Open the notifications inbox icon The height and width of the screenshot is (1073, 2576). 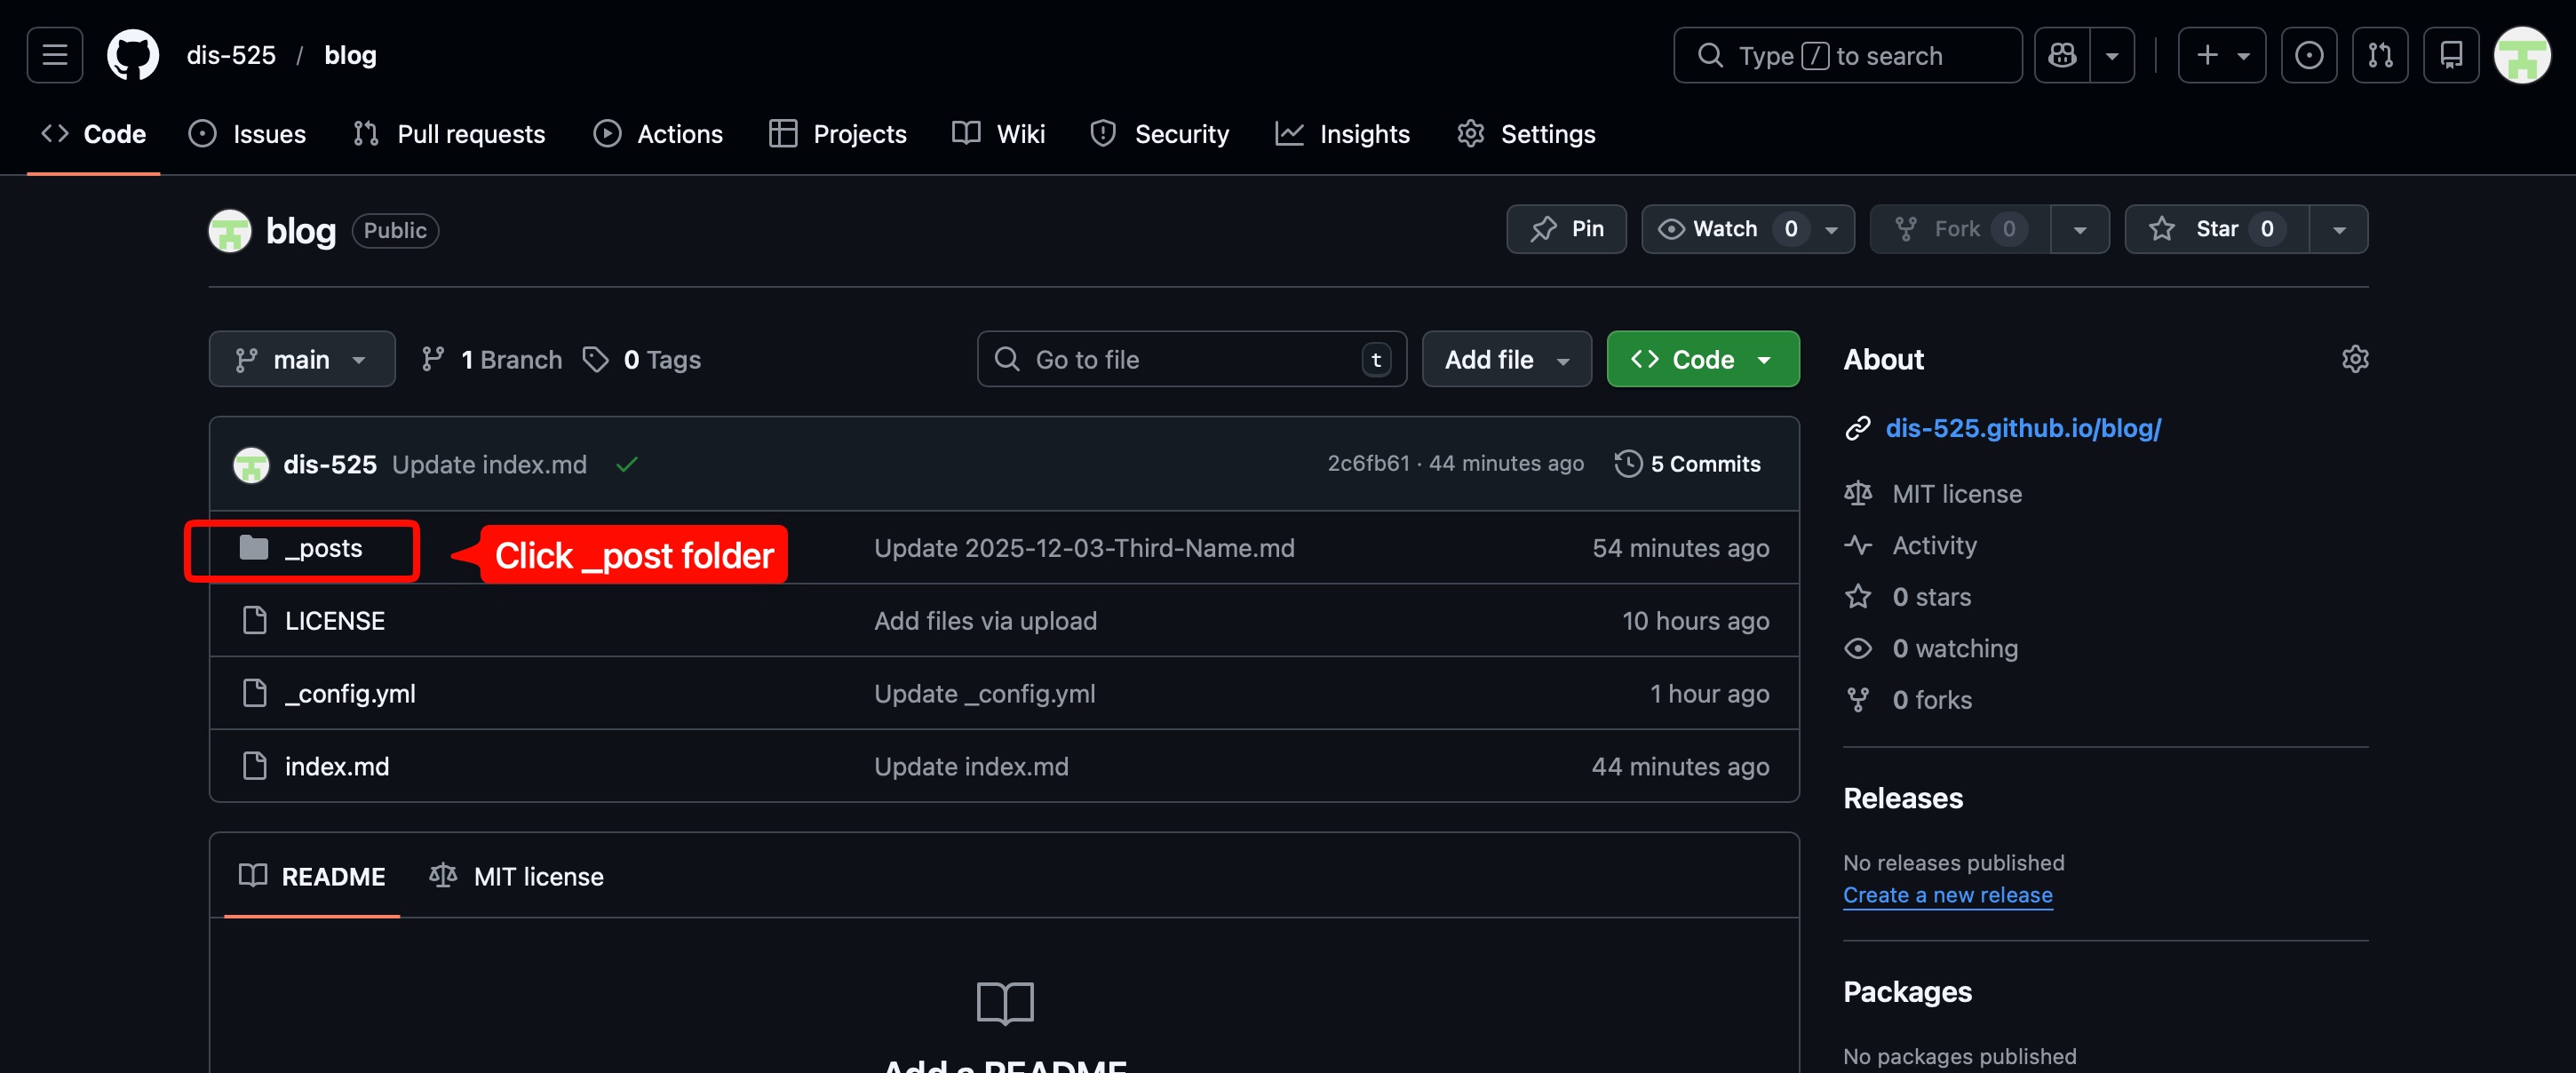2450,55
